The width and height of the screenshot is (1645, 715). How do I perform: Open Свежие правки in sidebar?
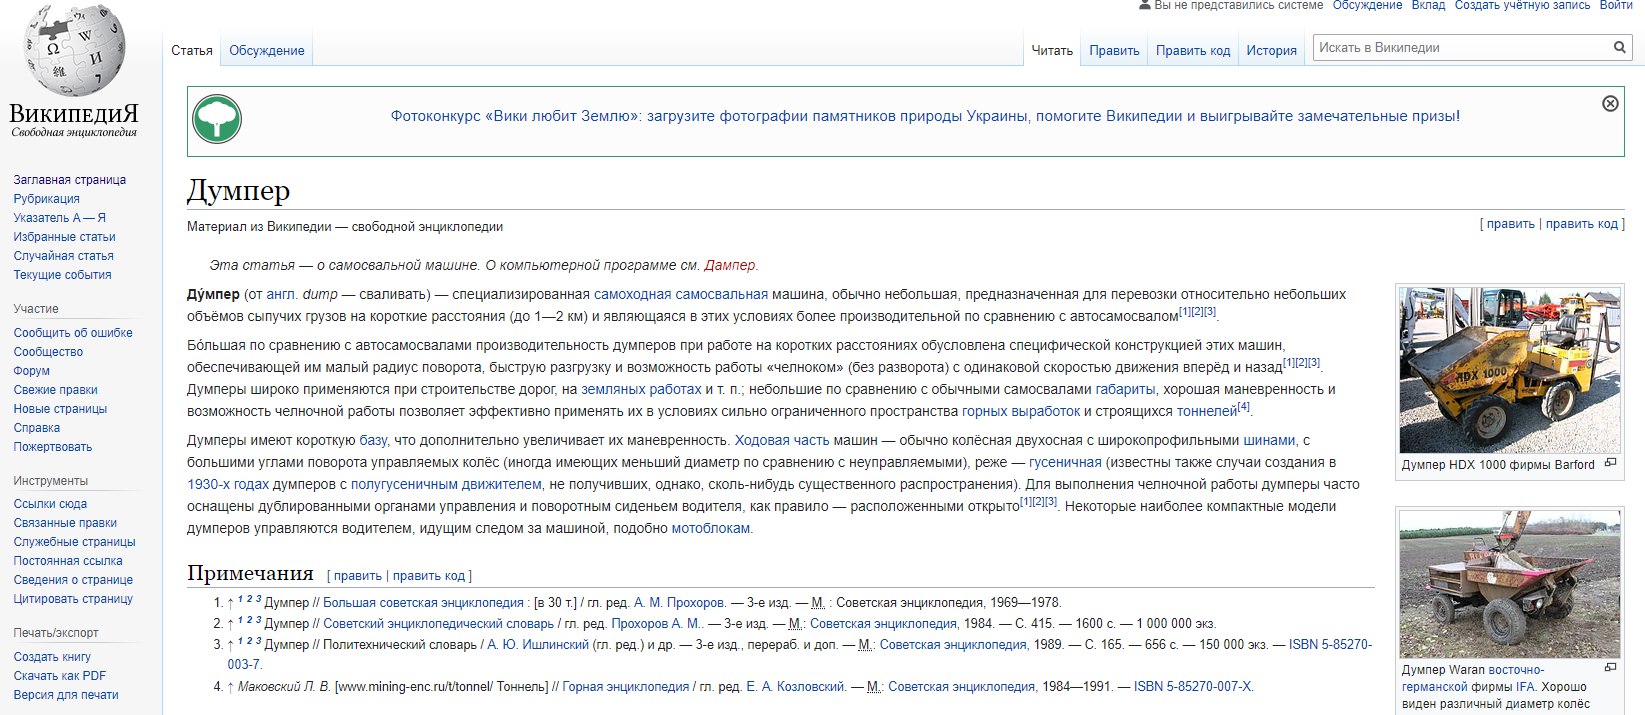coord(55,390)
